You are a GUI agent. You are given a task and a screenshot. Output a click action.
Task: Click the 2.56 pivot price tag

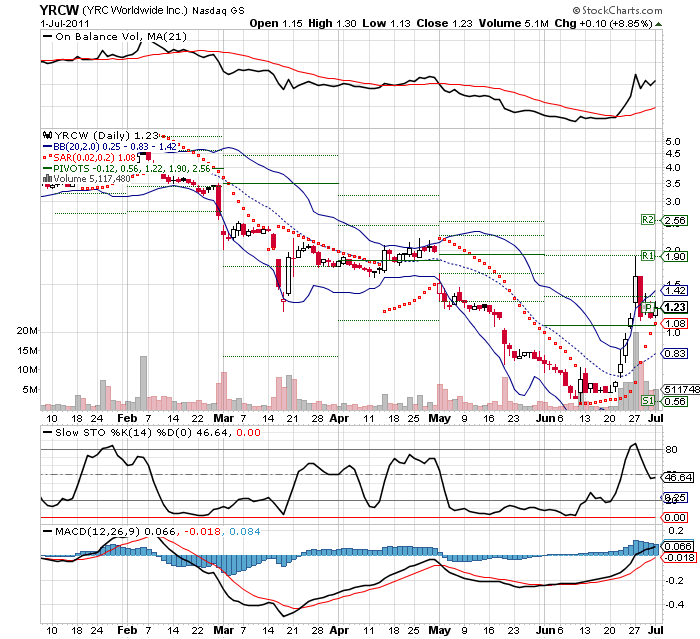pos(675,220)
